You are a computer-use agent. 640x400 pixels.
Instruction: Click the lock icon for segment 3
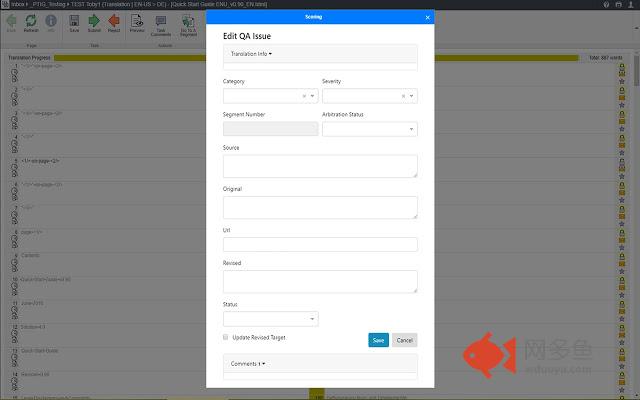622,113
